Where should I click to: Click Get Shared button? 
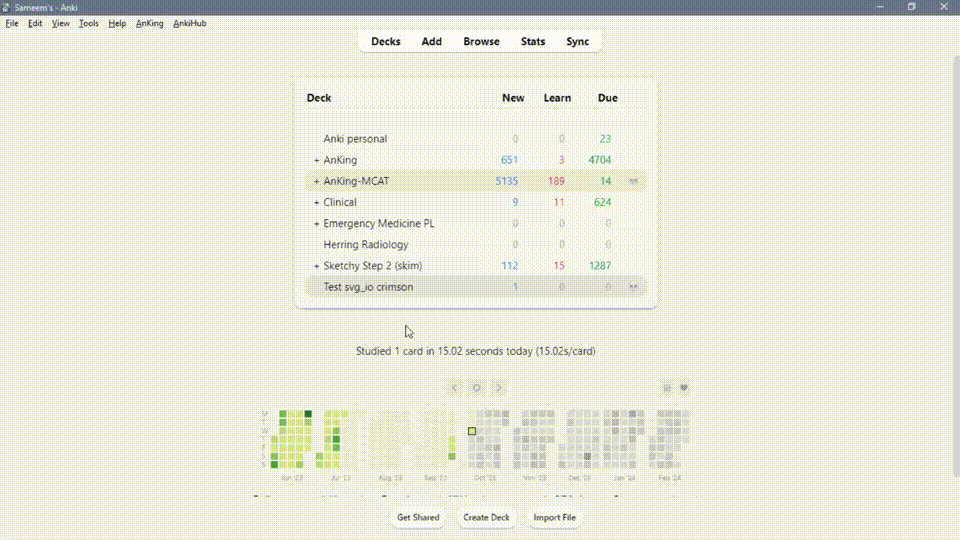click(x=418, y=517)
